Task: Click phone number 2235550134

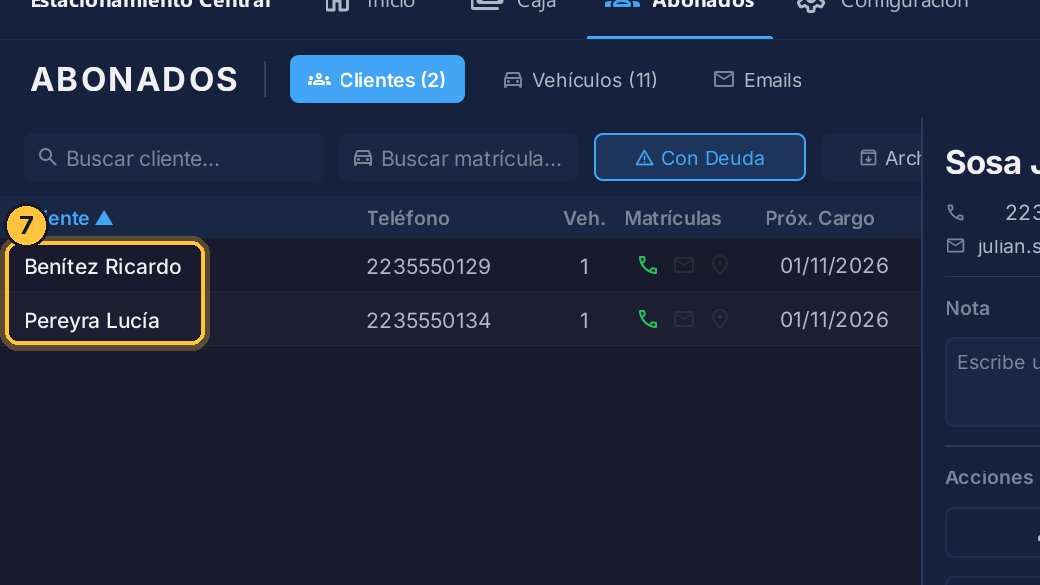Action: (x=428, y=320)
